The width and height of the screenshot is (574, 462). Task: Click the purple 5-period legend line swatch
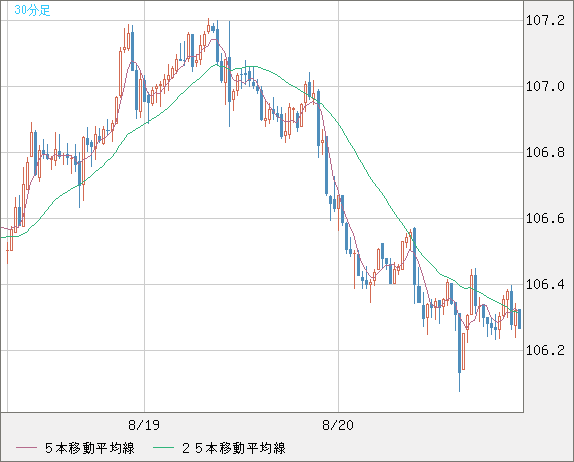[26, 448]
